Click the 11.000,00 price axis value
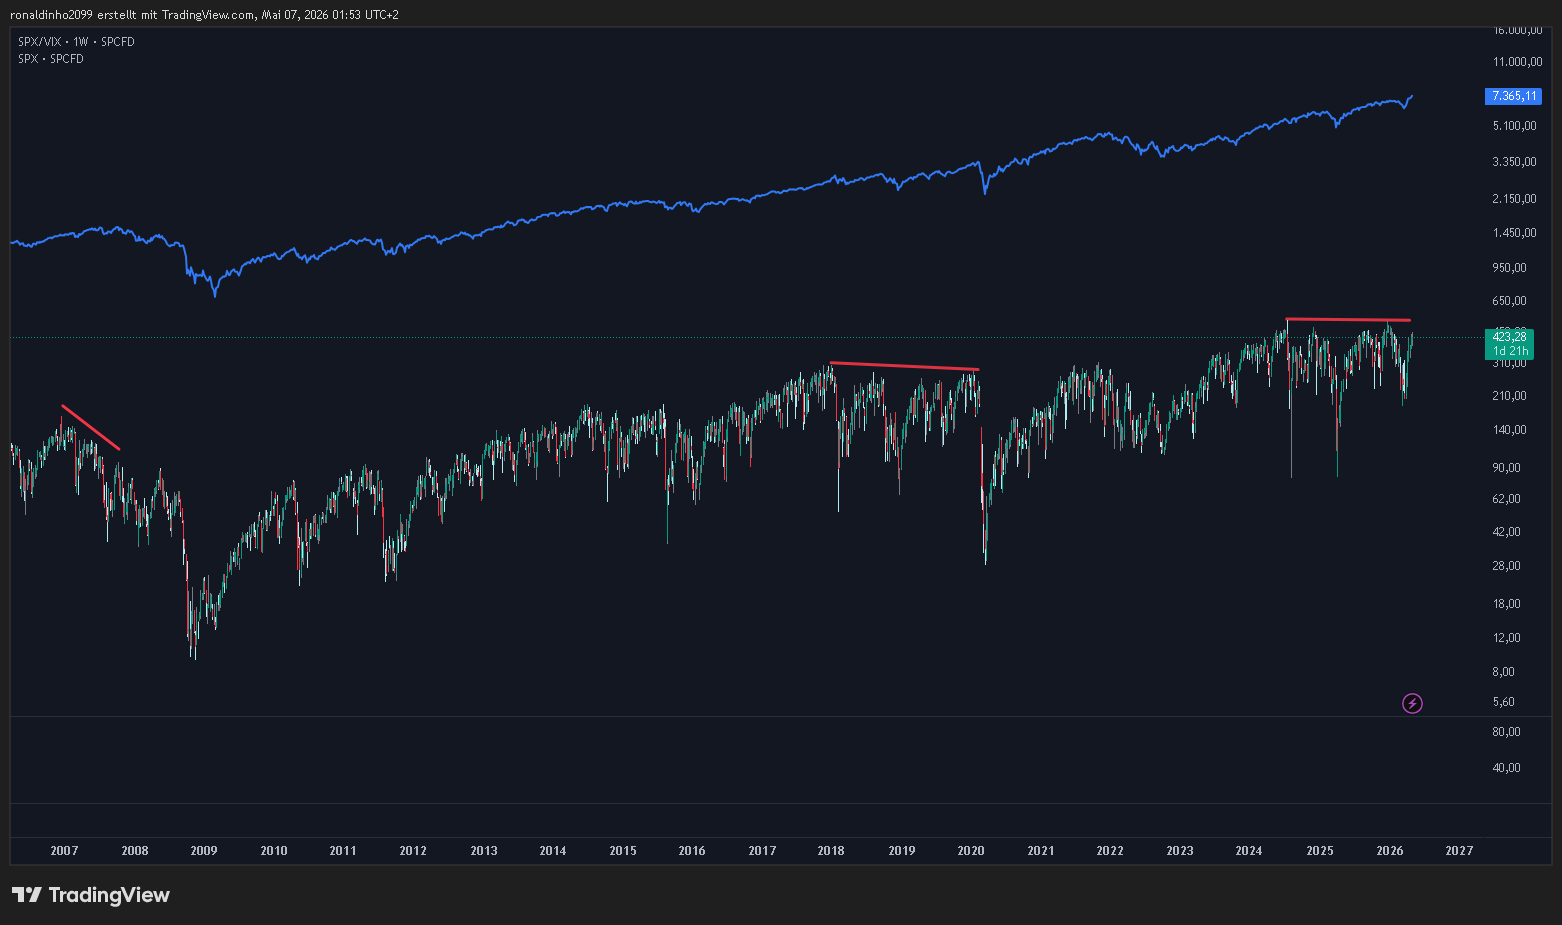 [1518, 62]
